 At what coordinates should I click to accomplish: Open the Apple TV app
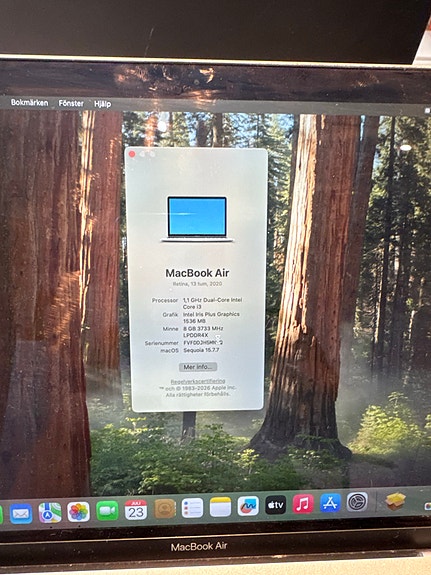[x=275, y=505]
